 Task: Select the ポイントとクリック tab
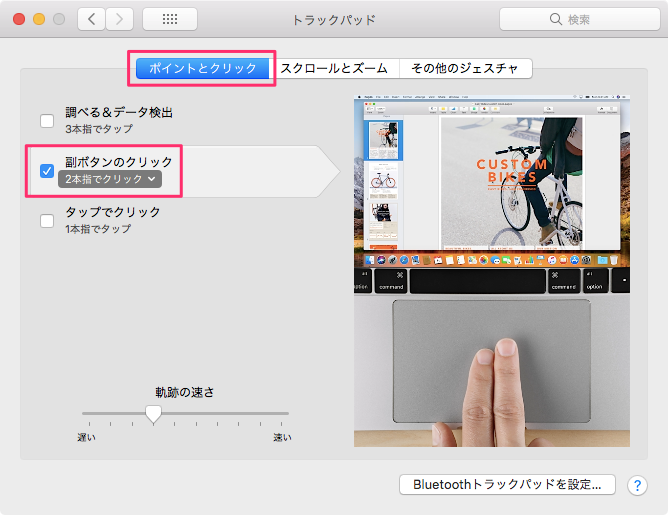click(x=203, y=68)
